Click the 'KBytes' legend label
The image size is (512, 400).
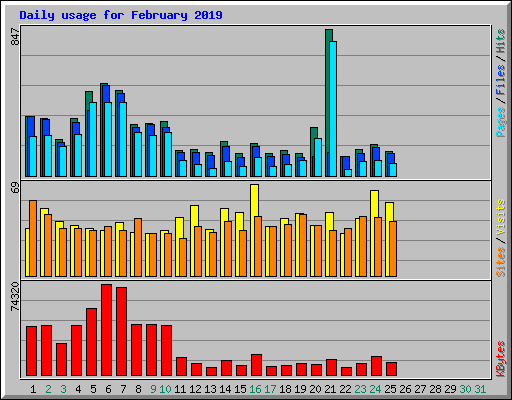pyautogui.click(x=501, y=359)
